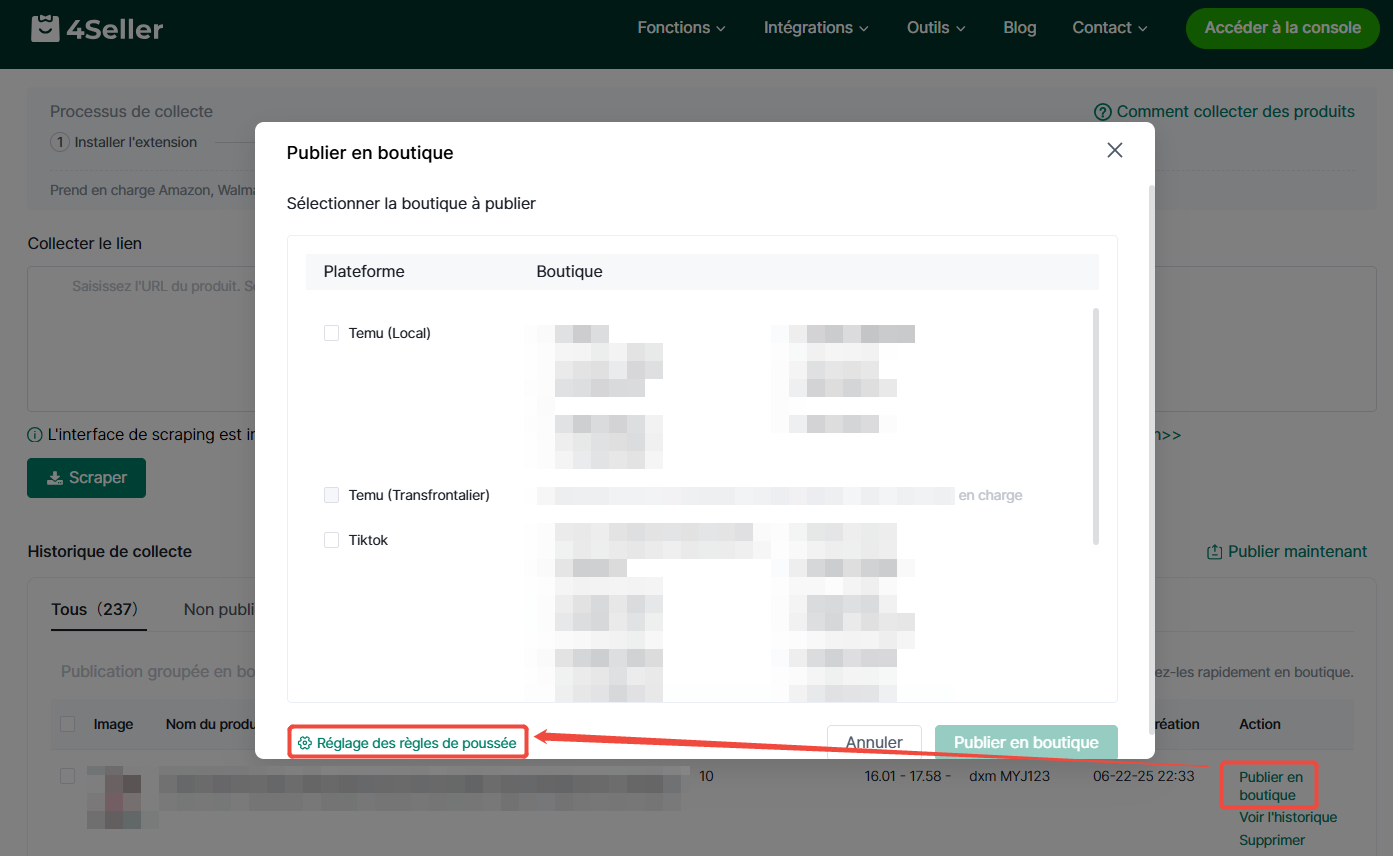This screenshot has height=856, width=1393.
Task: Click the dialog's outer scrollbar
Action: (1150, 460)
